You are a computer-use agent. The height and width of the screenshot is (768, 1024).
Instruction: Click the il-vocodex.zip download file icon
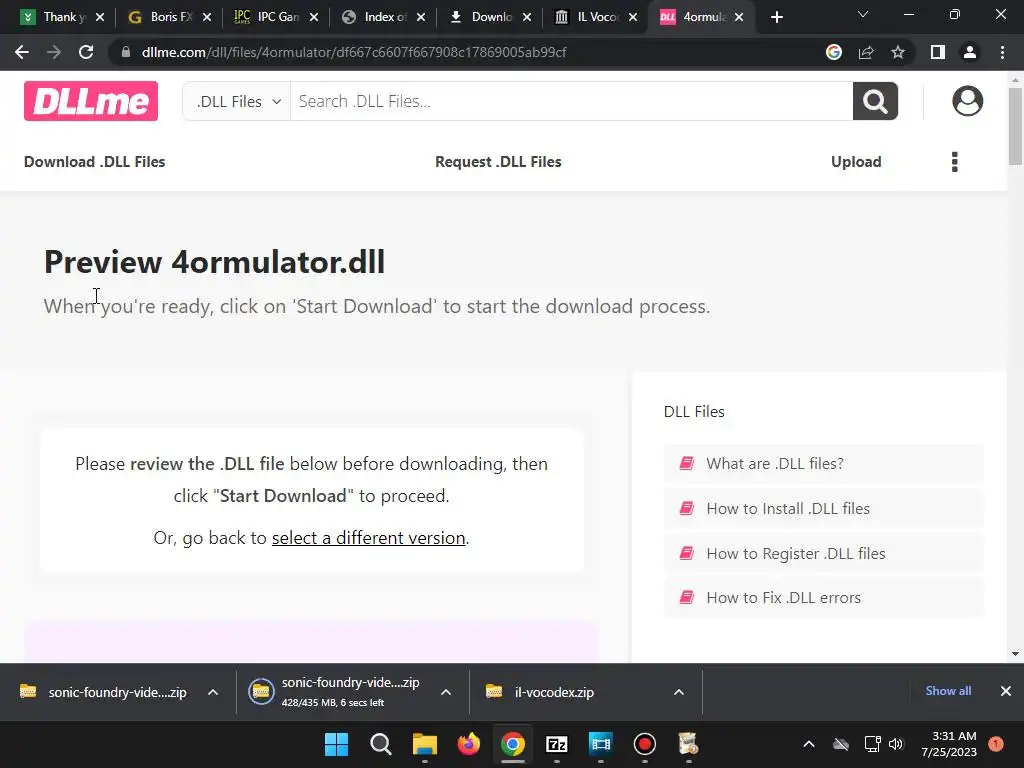click(x=494, y=692)
